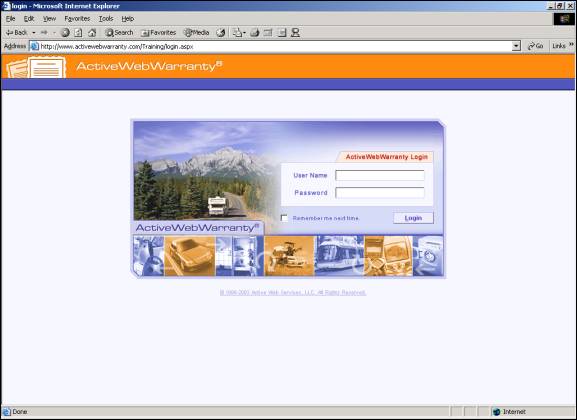Check the Remember me next time checkbox
This screenshot has height=420, width=577.
point(284,218)
